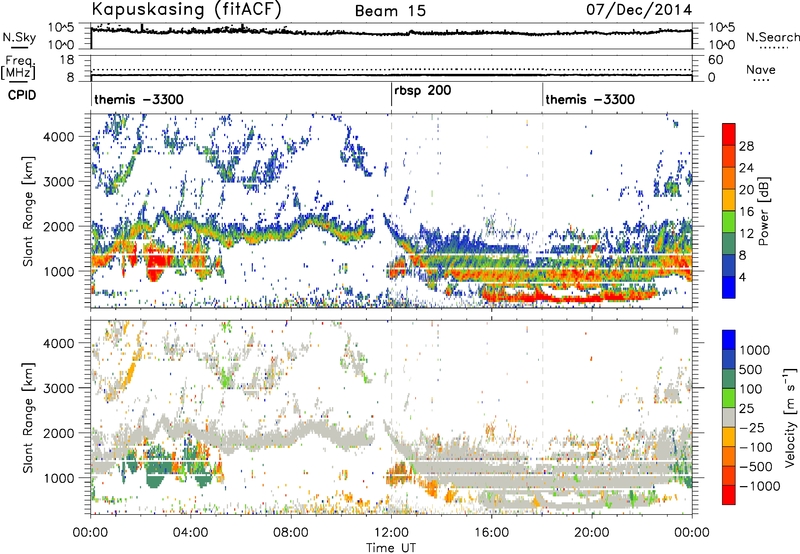Click the dark green Power segment between 8 and 12
The width and height of the screenshot is (800, 554).
tap(729, 244)
